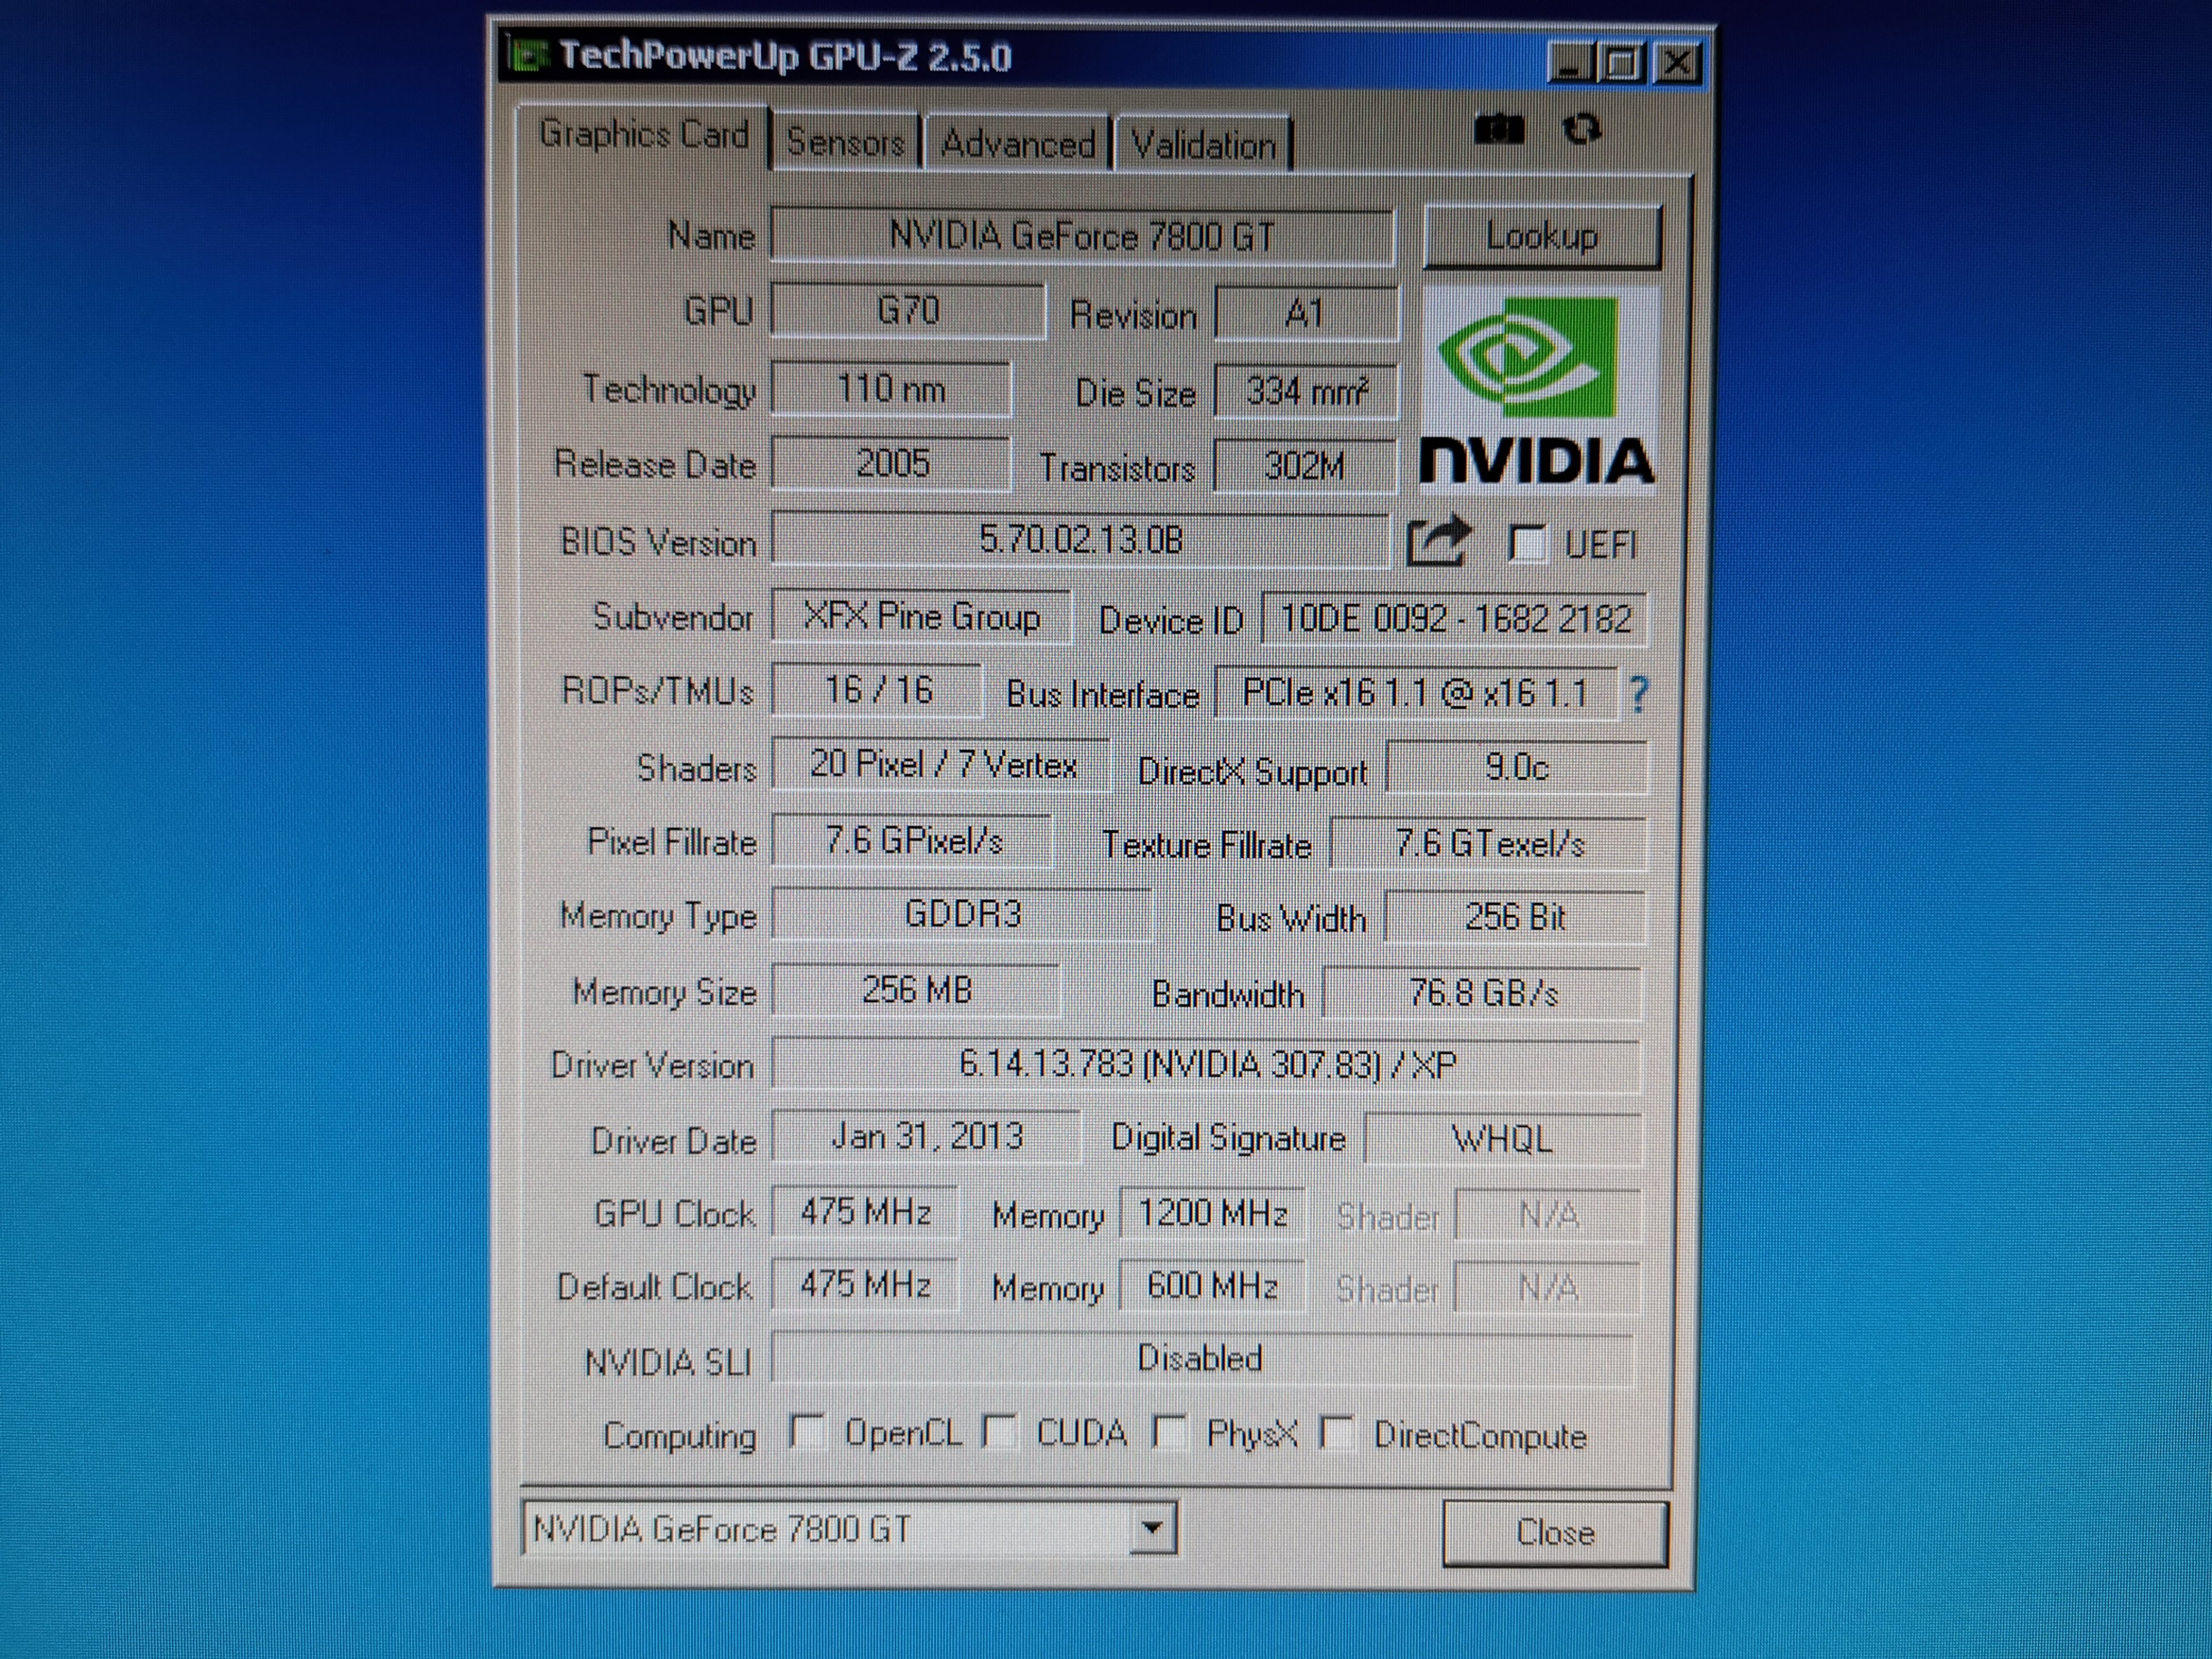The height and width of the screenshot is (1659, 2212).
Task: Click the BIOS Version text field
Action: tap(1080, 540)
